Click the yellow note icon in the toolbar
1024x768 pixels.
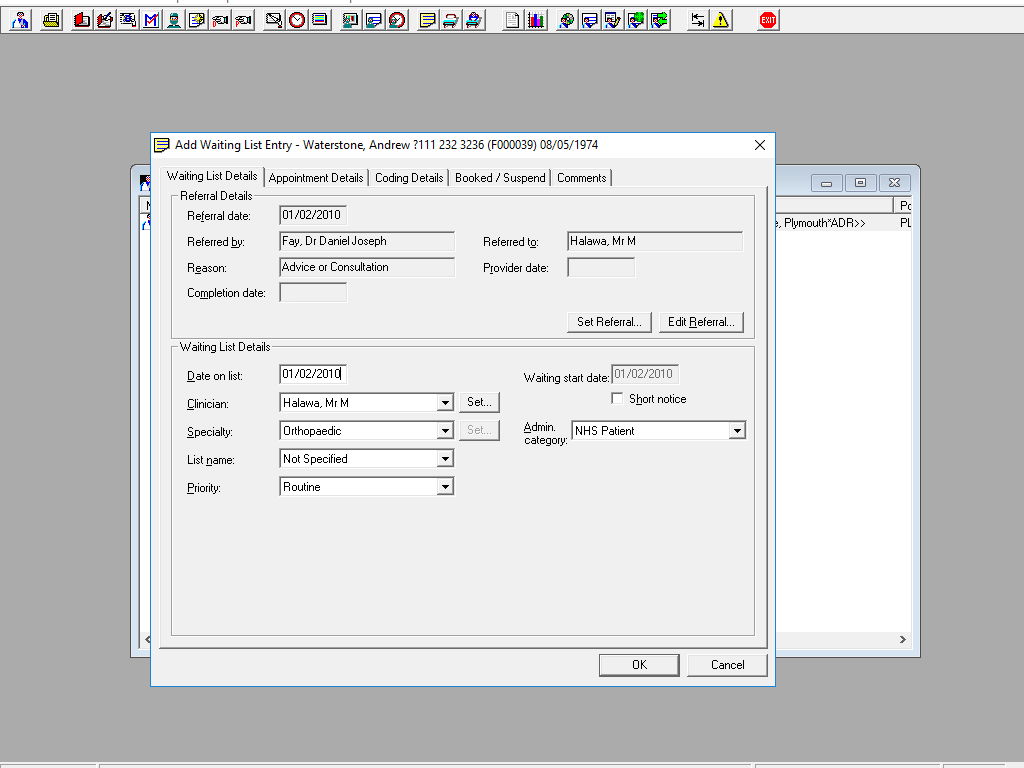point(428,20)
